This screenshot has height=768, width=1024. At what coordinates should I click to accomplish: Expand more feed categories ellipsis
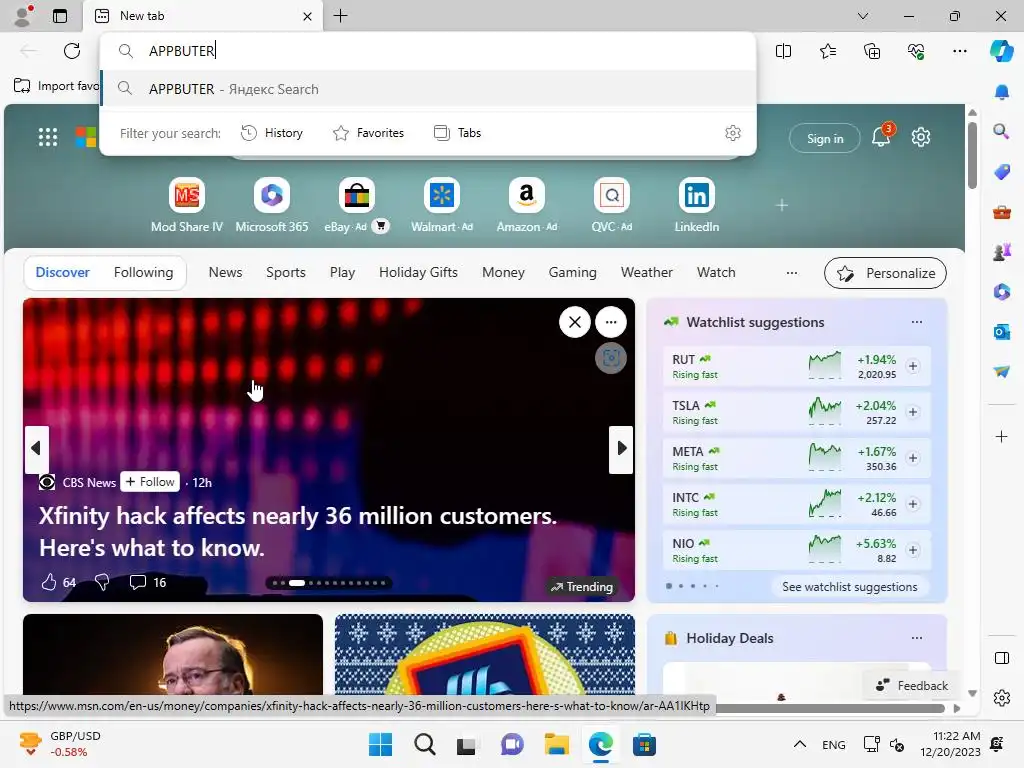click(x=792, y=273)
